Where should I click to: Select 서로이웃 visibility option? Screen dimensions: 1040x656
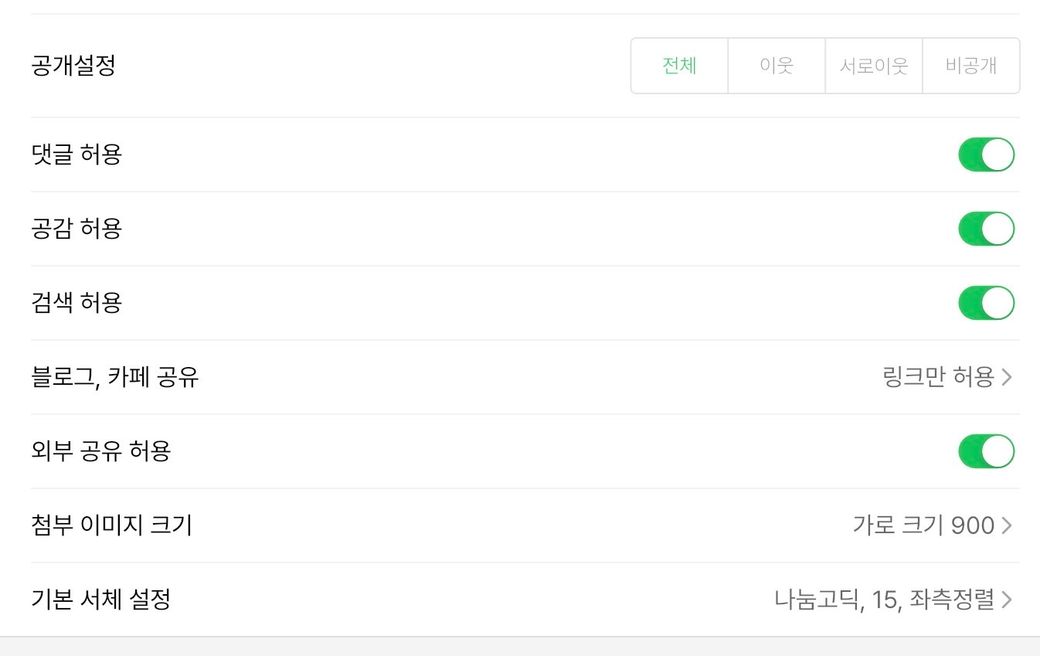[x=874, y=66]
